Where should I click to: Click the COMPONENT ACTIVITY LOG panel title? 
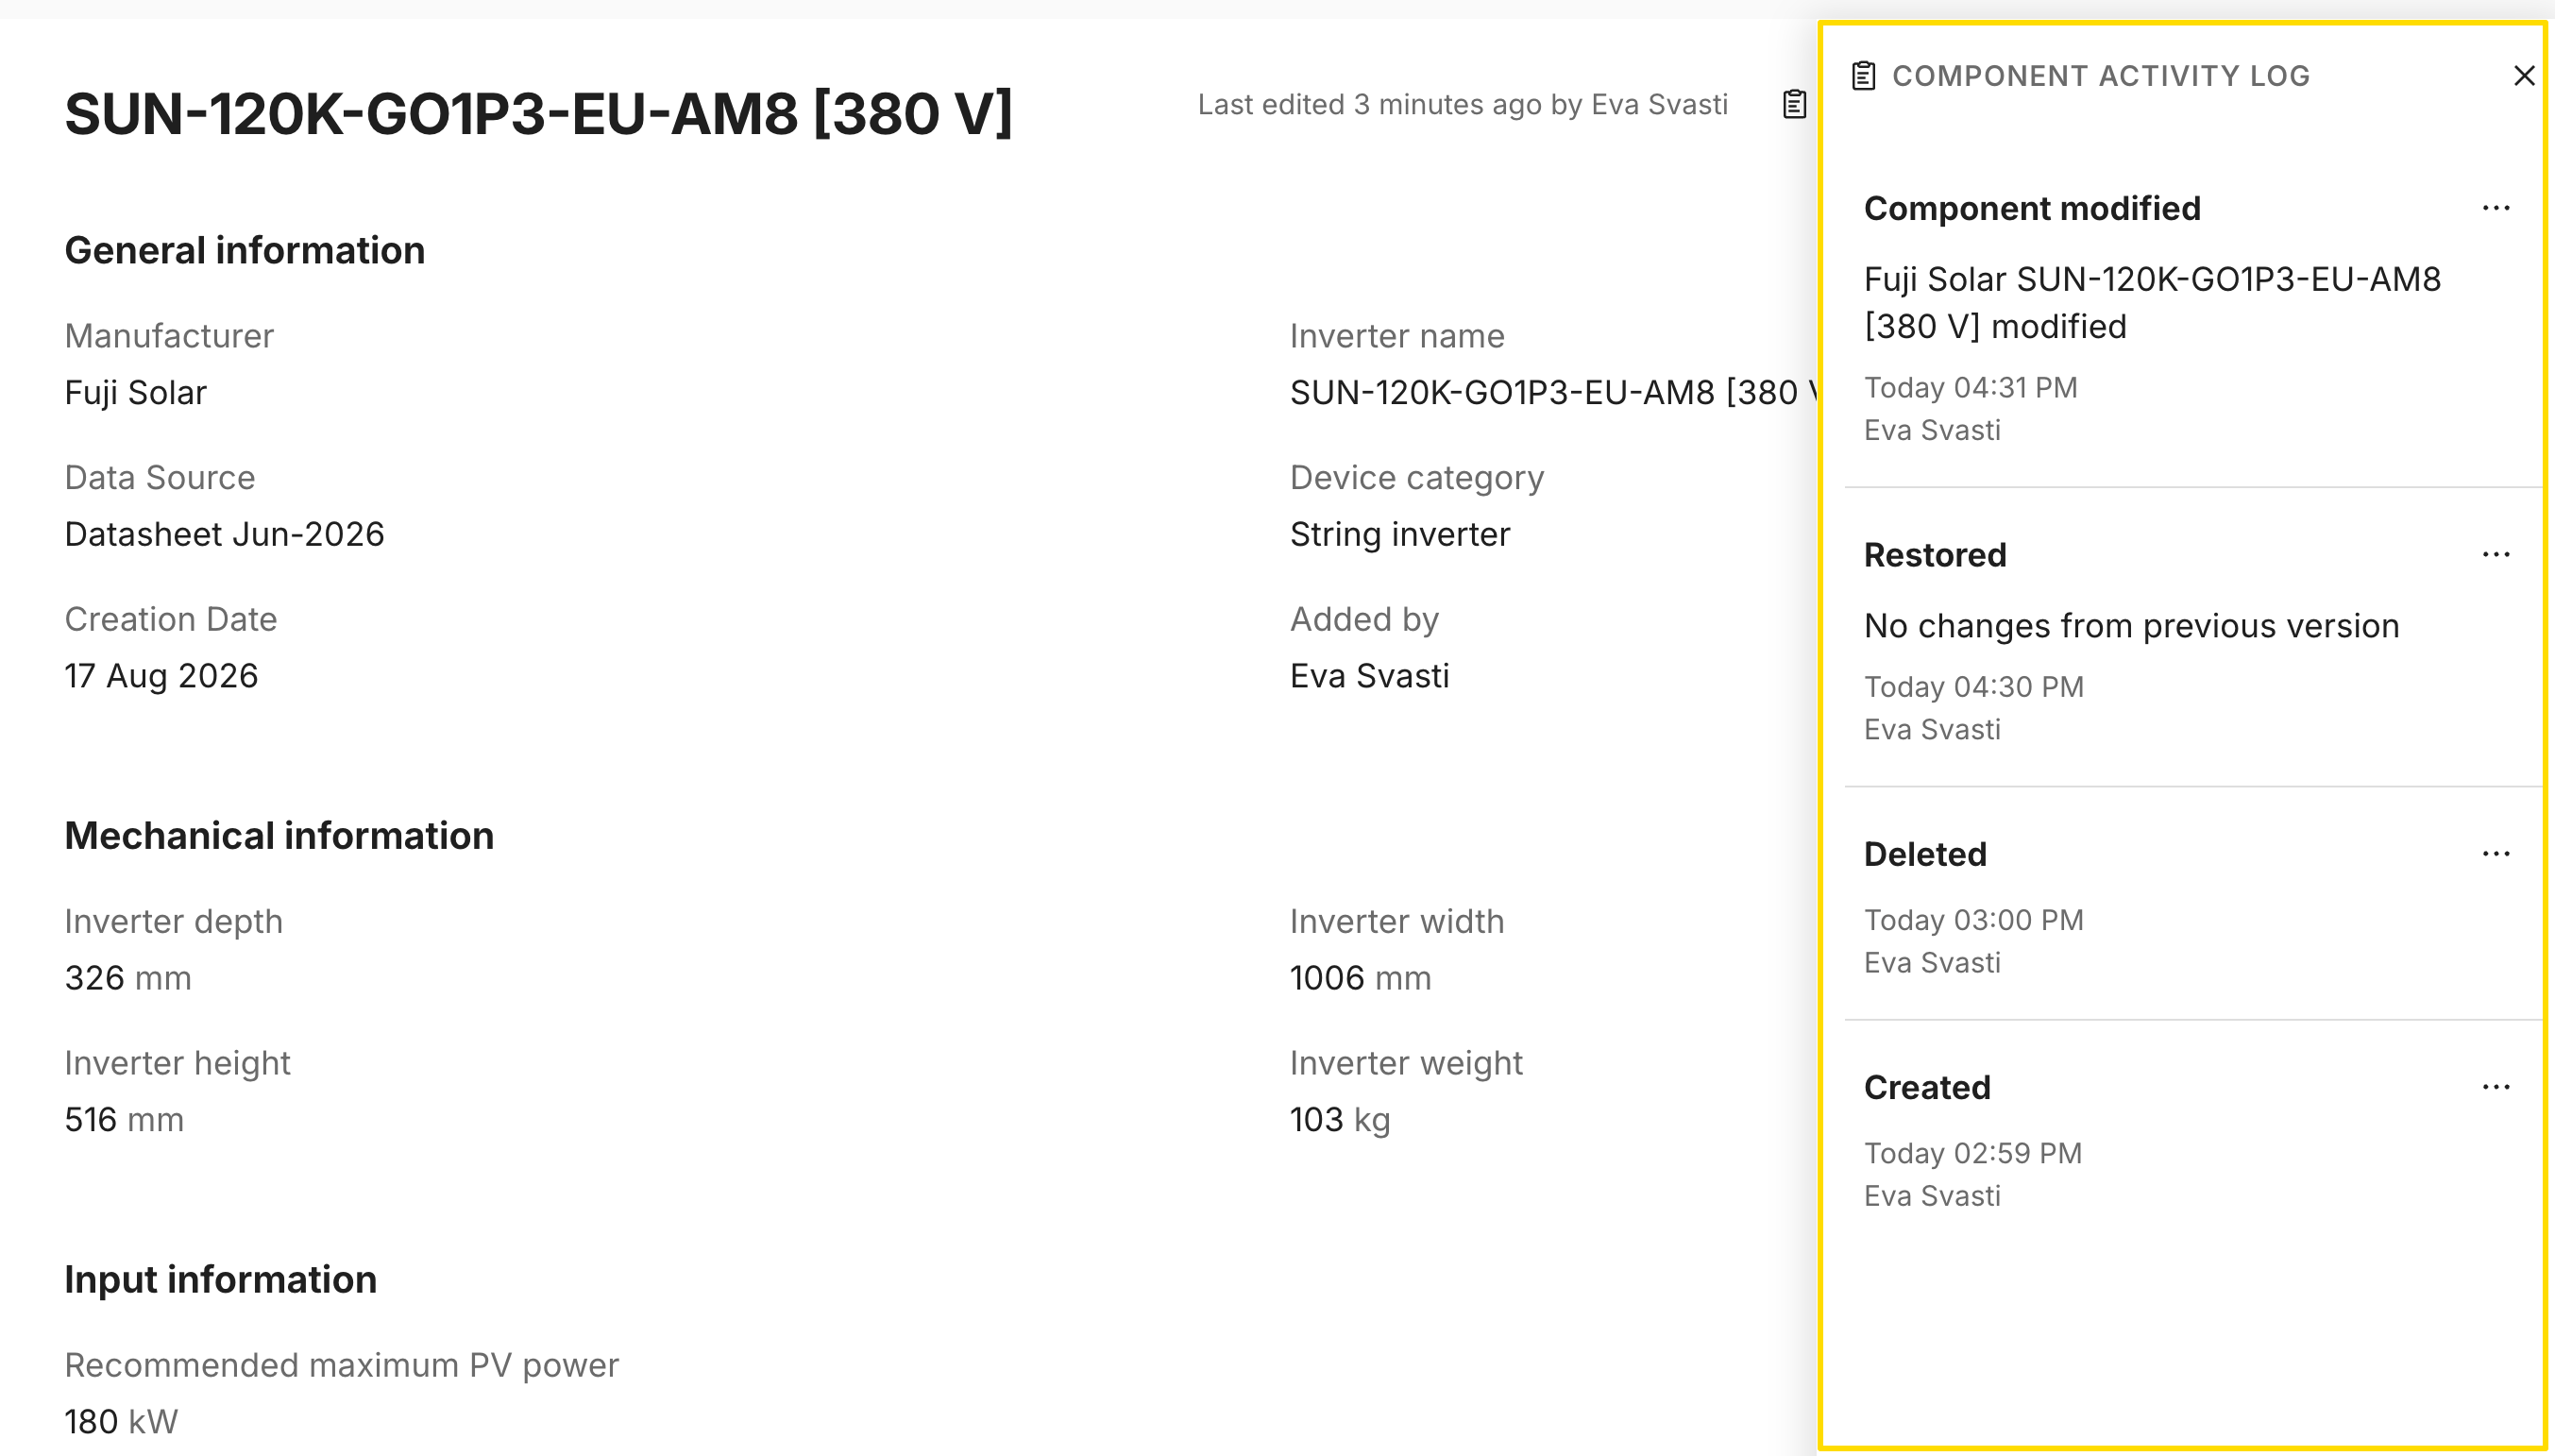click(x=2101, y=76)
